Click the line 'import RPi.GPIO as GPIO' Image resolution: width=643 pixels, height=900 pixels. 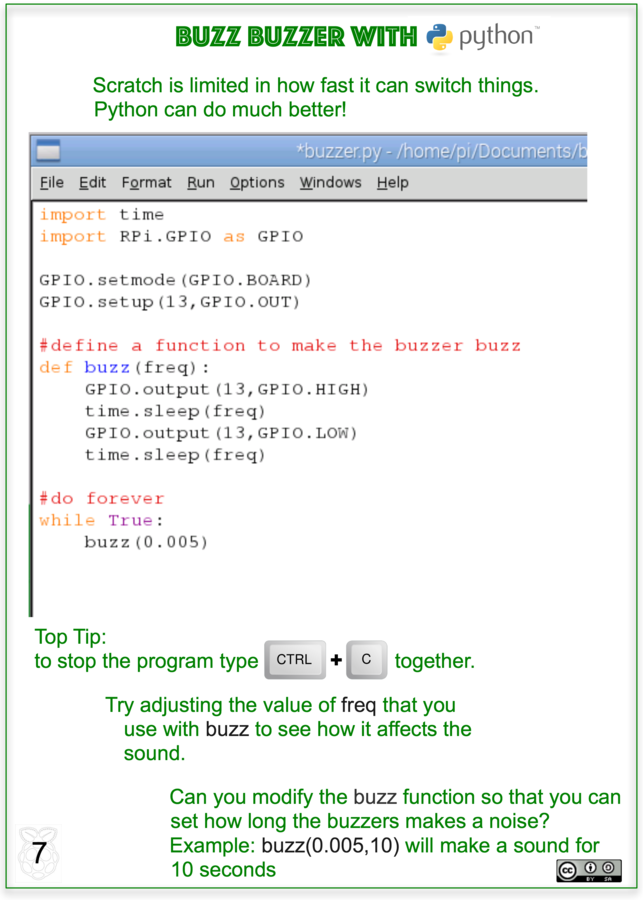point(171,236)
